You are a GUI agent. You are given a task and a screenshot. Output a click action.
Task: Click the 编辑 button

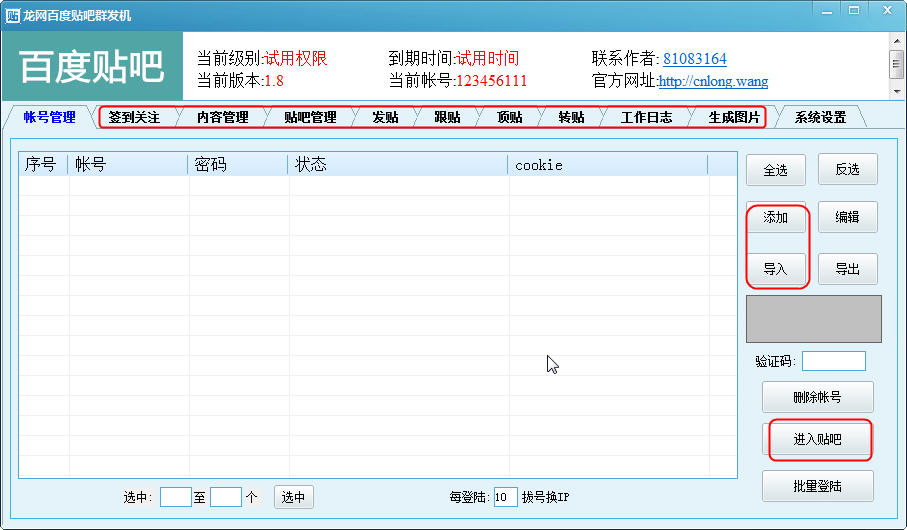click(847, 217)
